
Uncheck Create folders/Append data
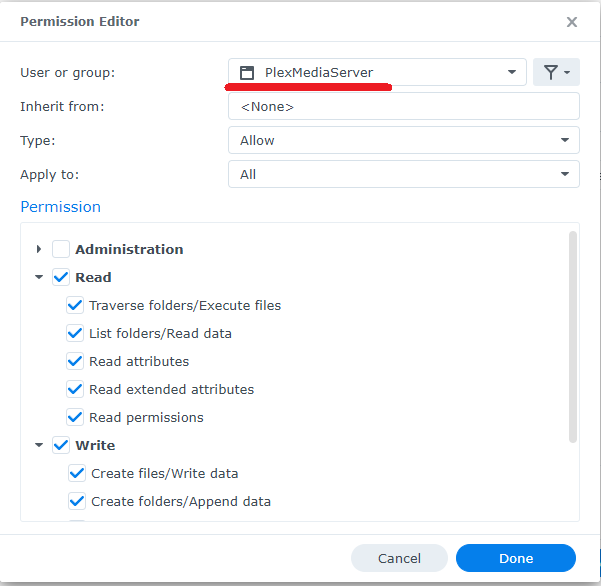pyautogui.click(x=77, y=501)
